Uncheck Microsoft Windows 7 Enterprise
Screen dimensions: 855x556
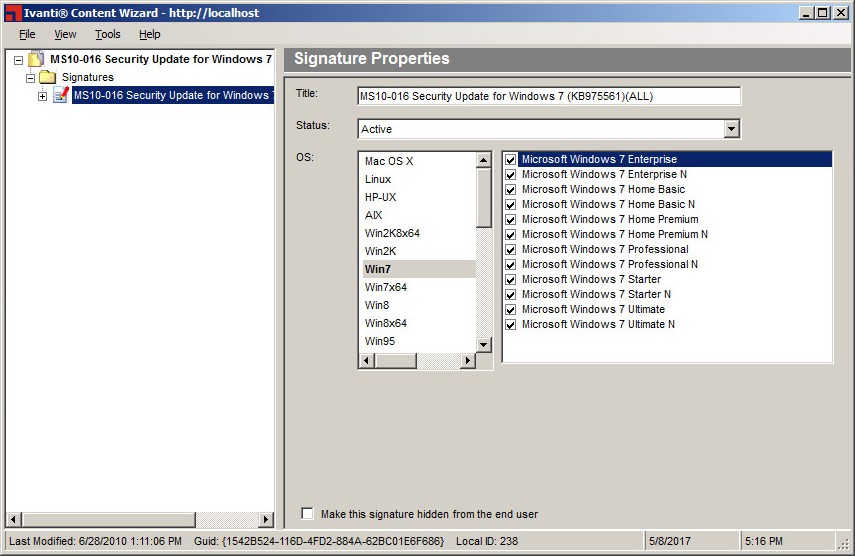tap(510, 160)
